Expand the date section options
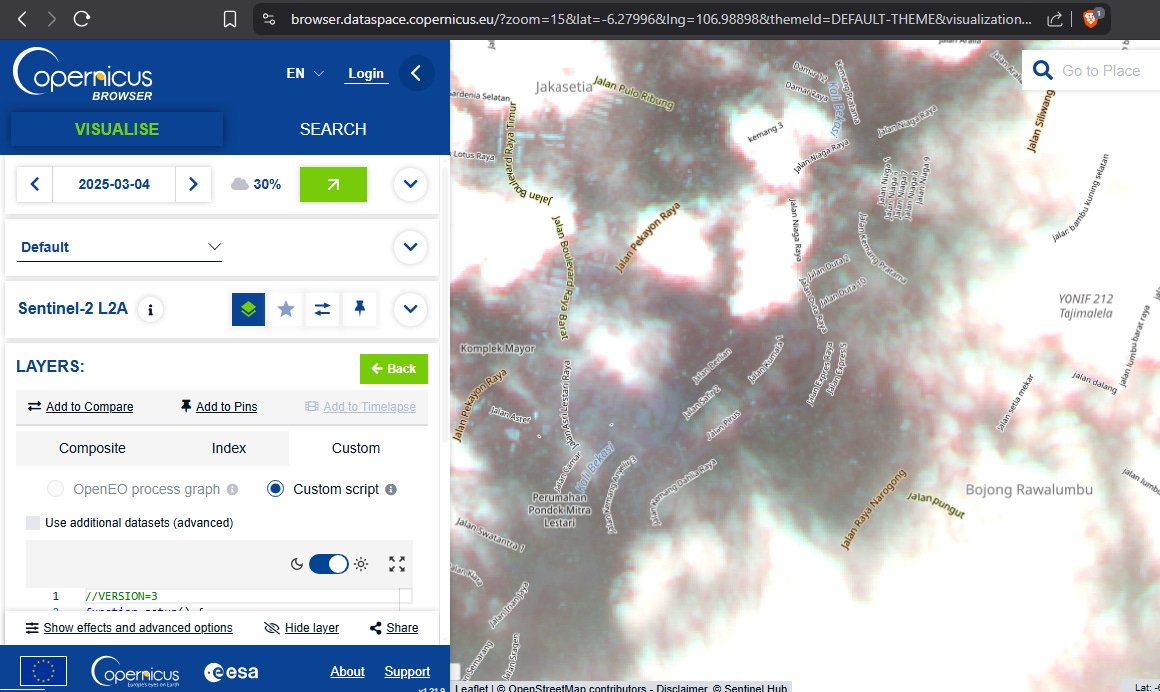Screen dimensions: 1160x692 [x=411, y=184]
